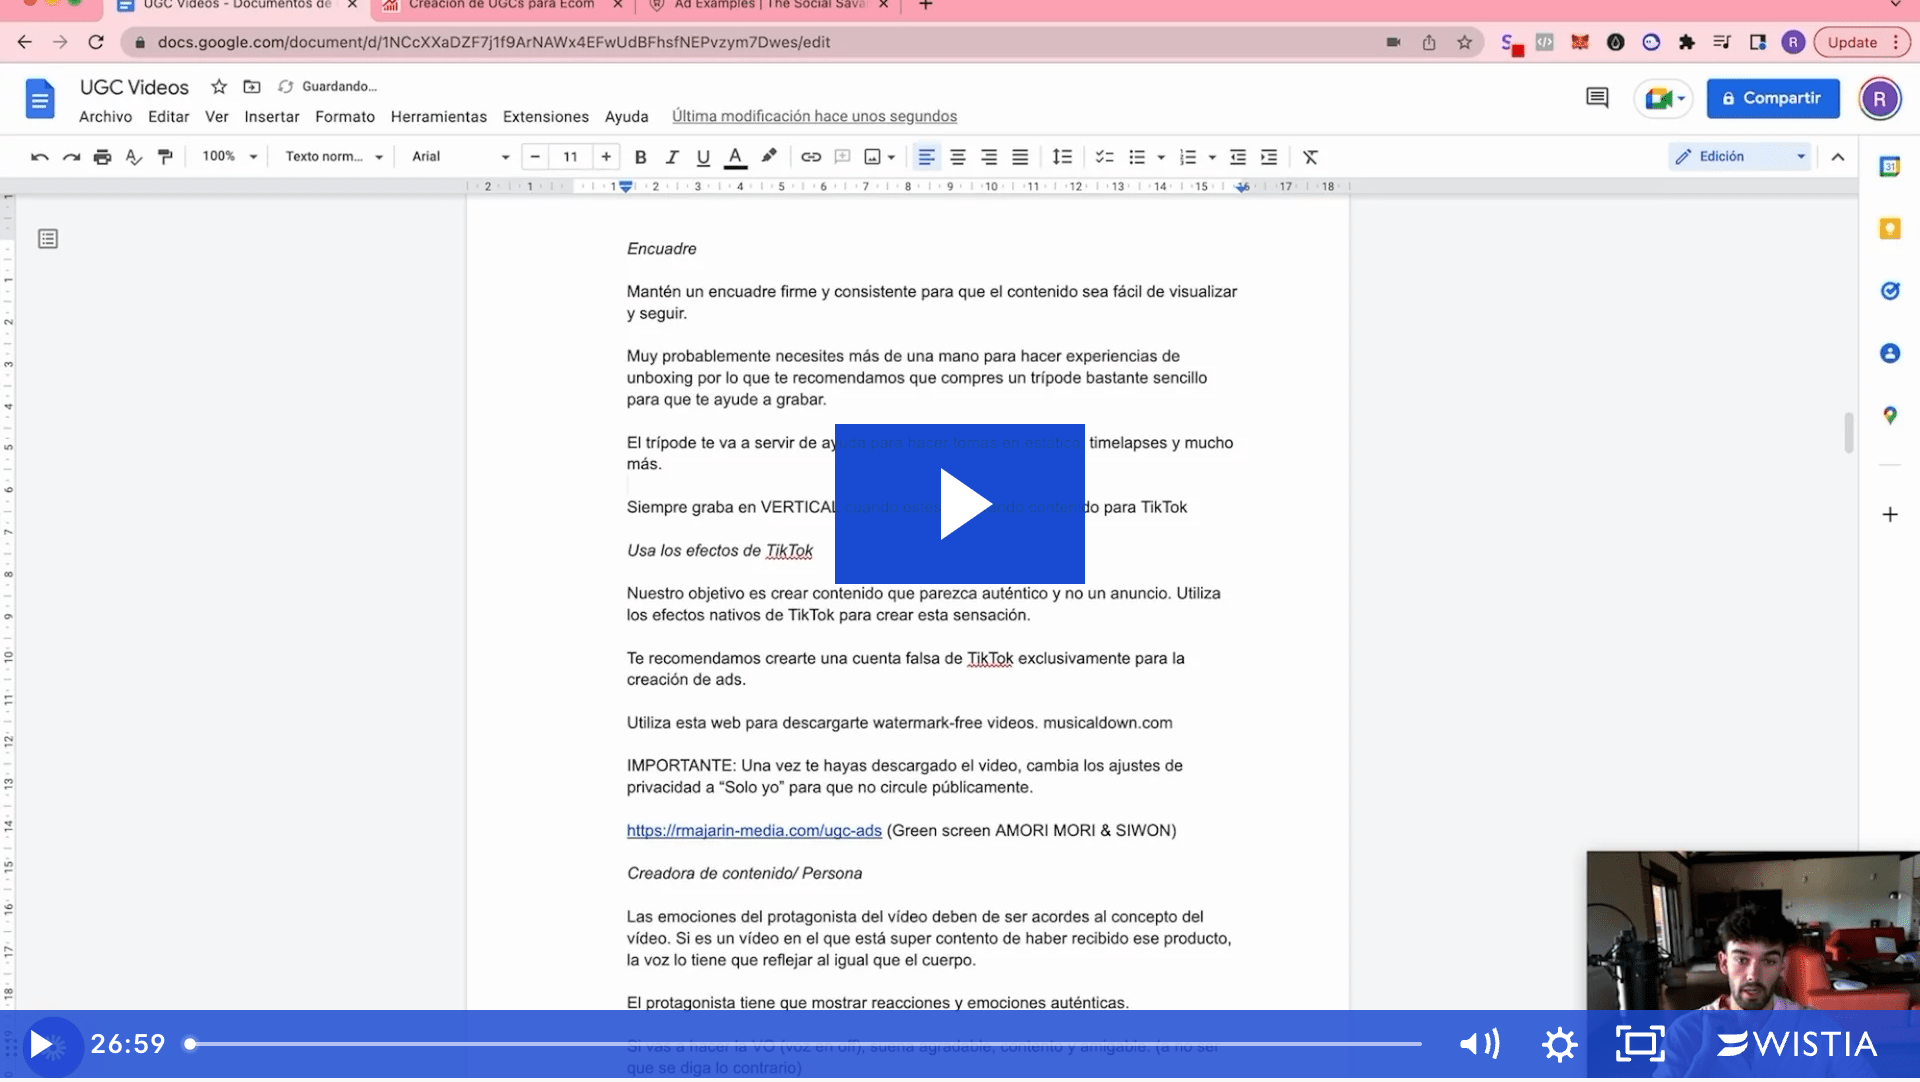
Task: Toggle Italic formatting
Action: (672, 157)
